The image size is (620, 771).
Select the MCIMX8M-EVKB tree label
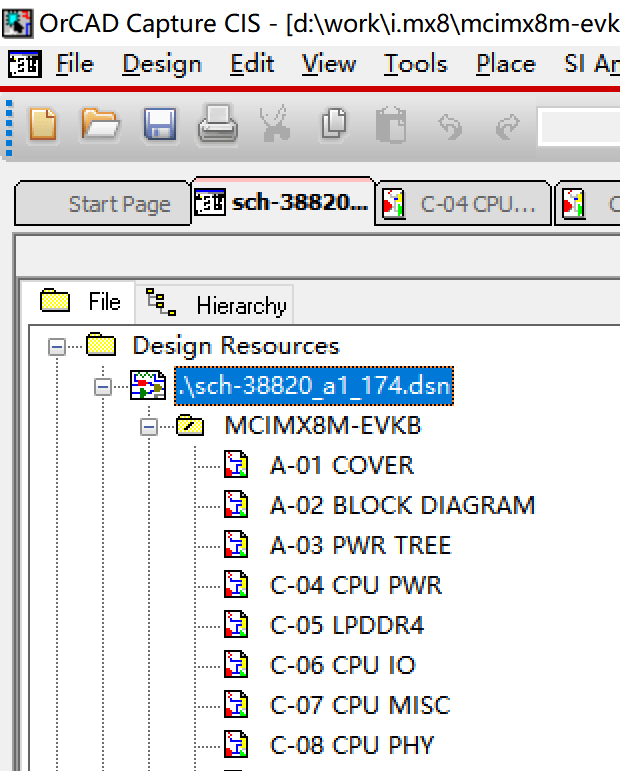[323, 425]
